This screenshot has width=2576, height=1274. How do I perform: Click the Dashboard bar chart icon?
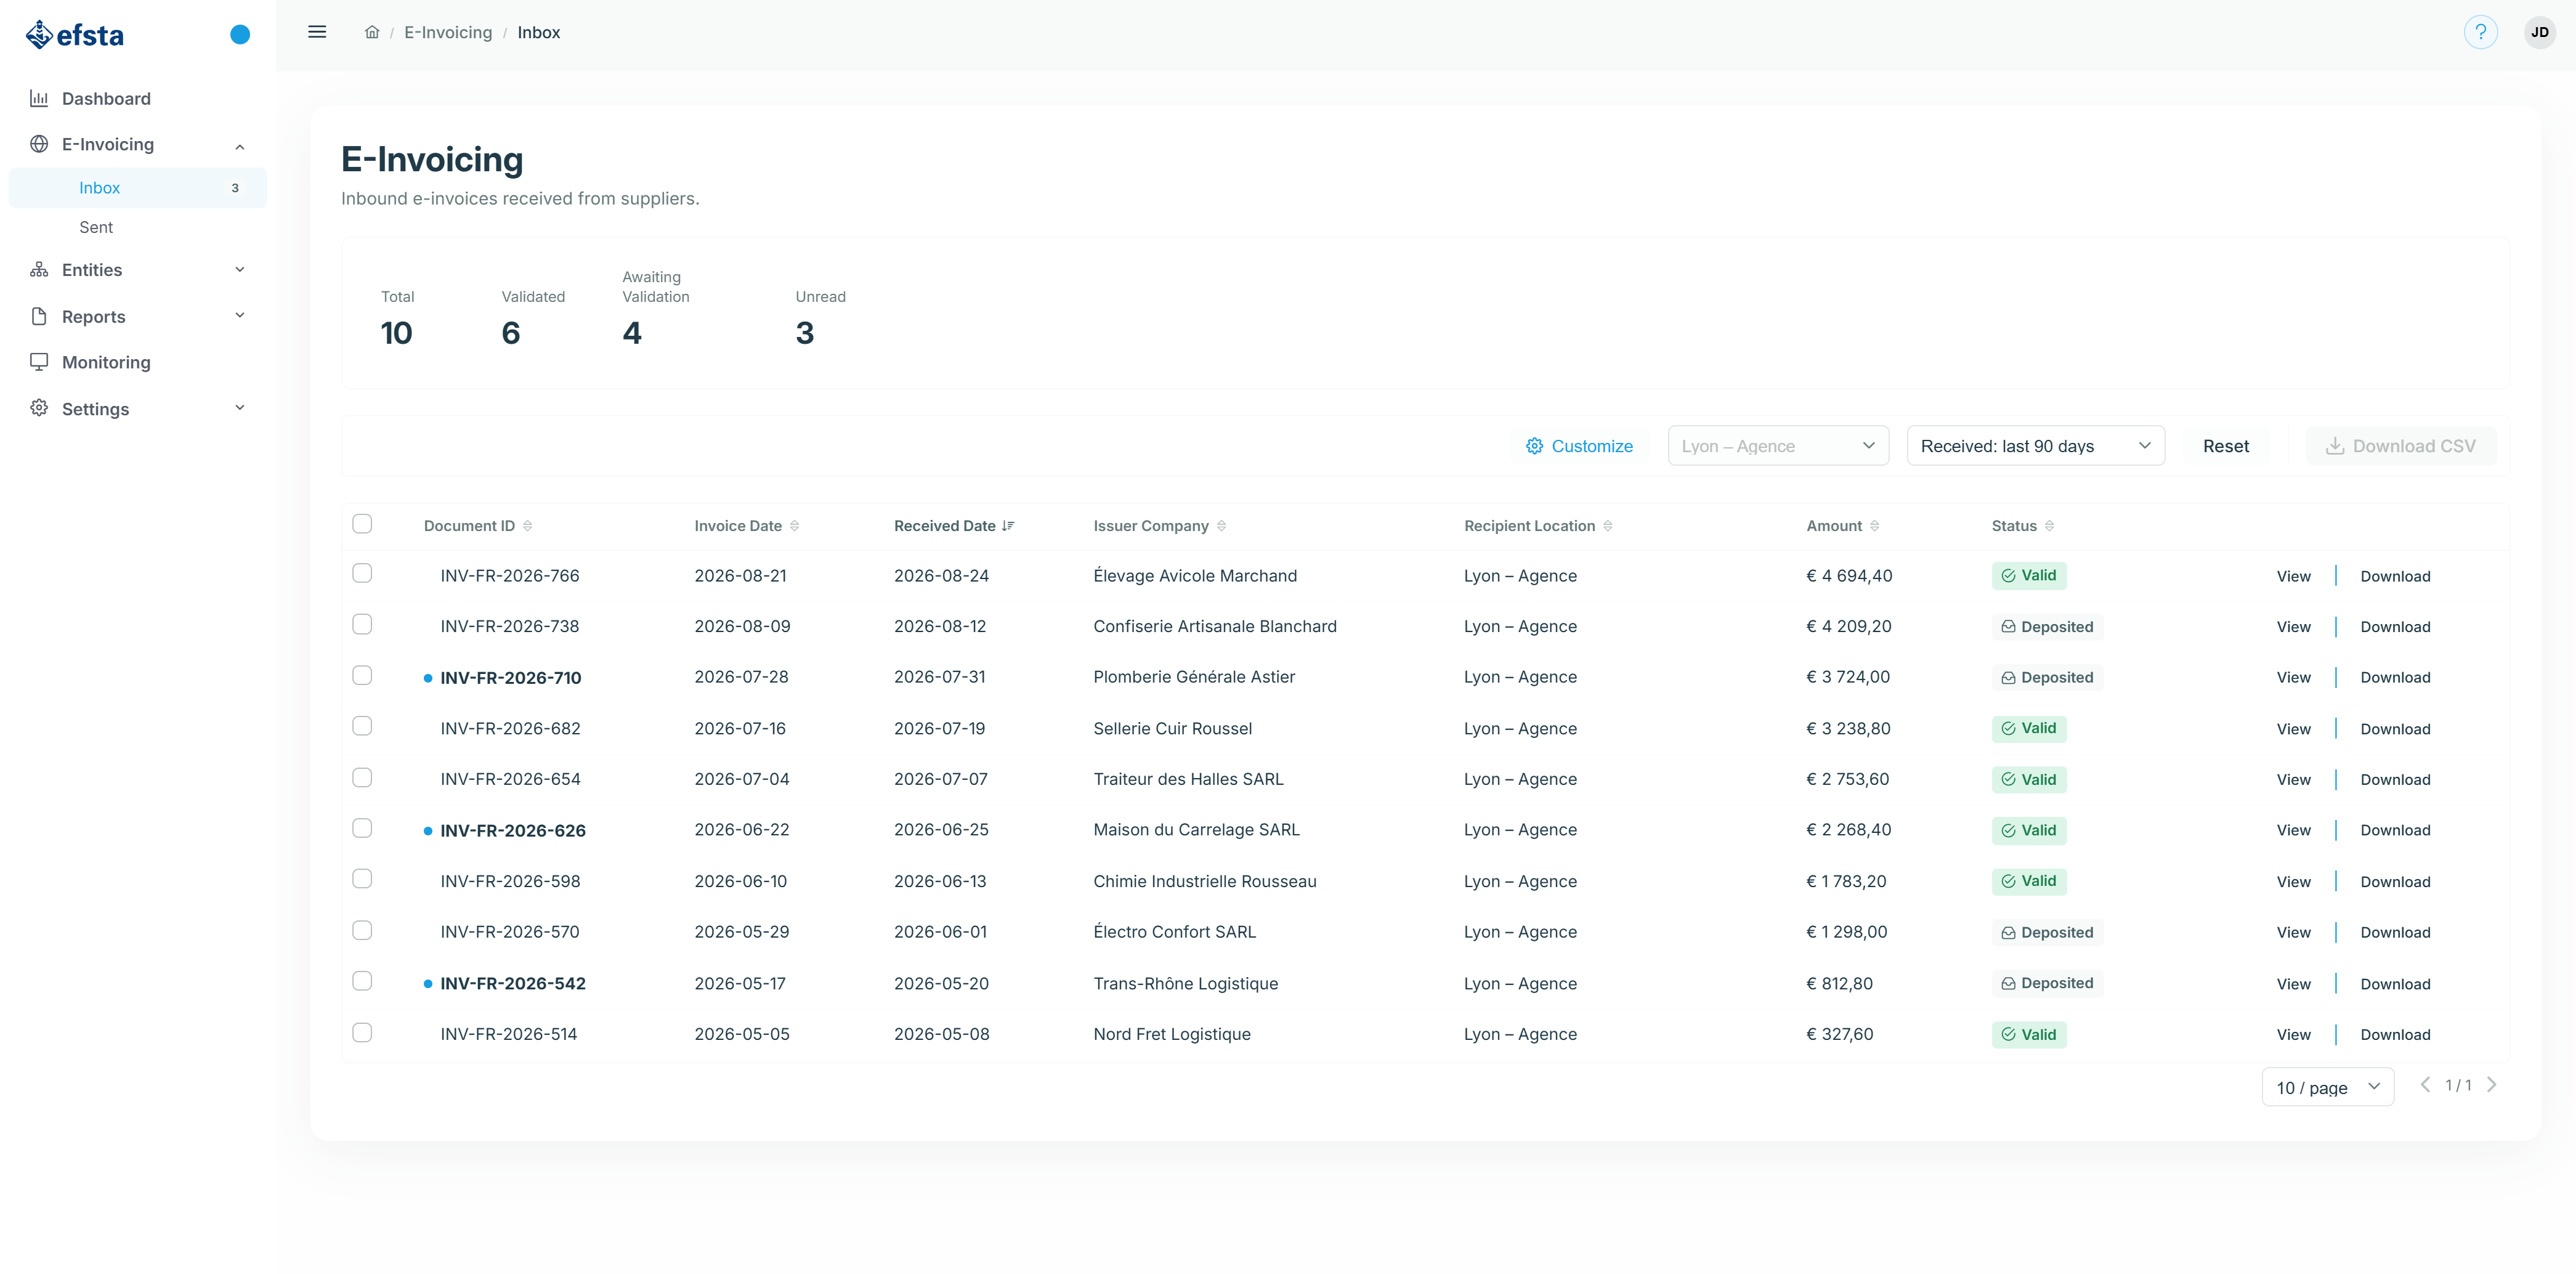coord(39,98)
